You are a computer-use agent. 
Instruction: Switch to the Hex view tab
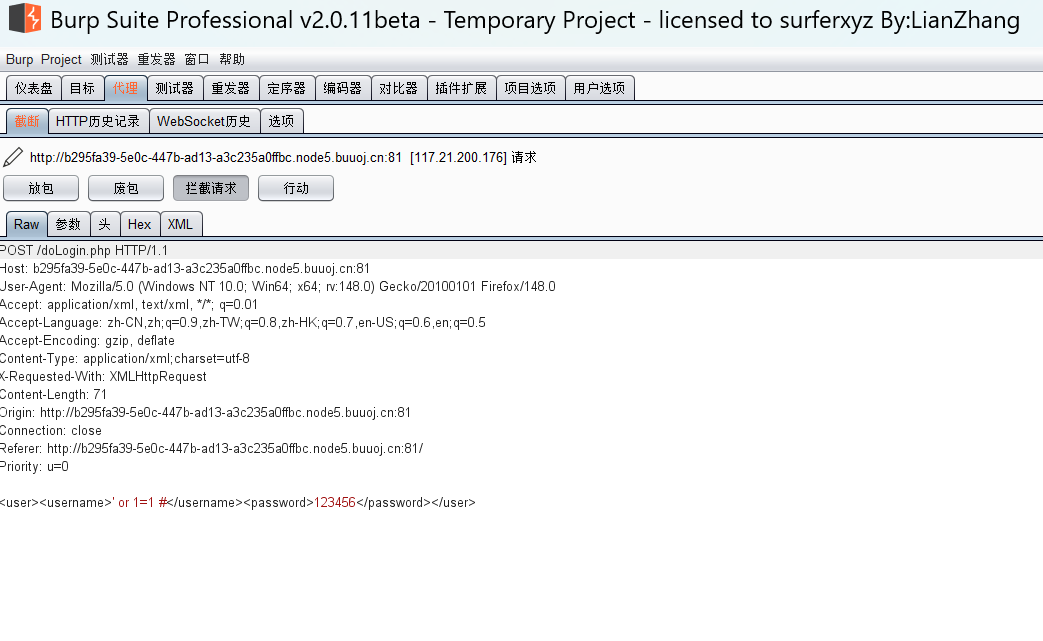click(x=140, y=224)
